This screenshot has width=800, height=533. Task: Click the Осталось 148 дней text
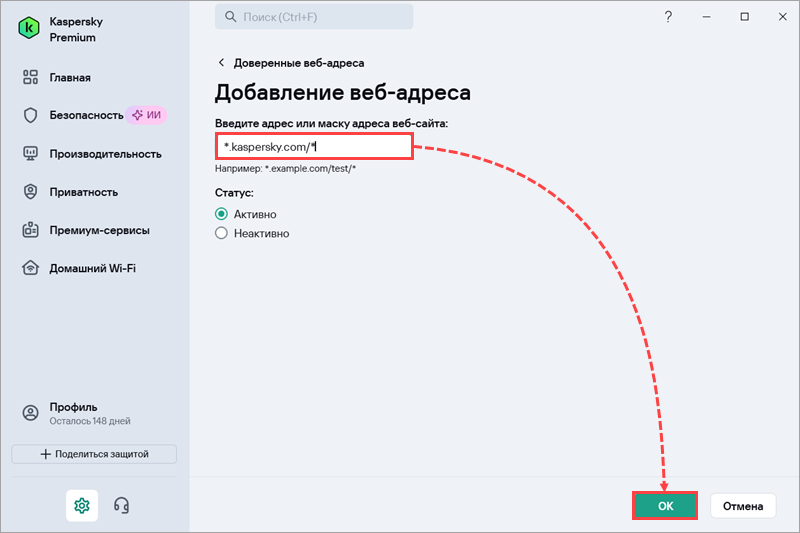(x=90, y=421)
